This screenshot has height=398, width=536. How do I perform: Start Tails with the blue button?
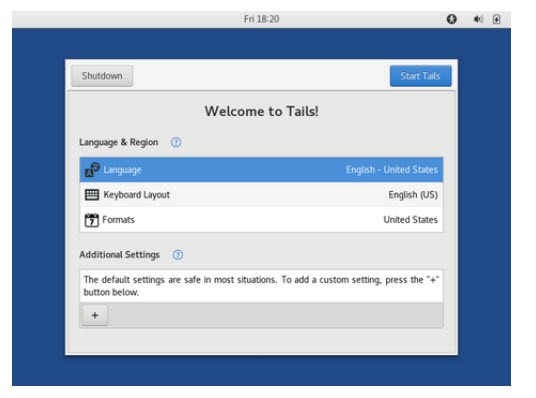(420, 76)
